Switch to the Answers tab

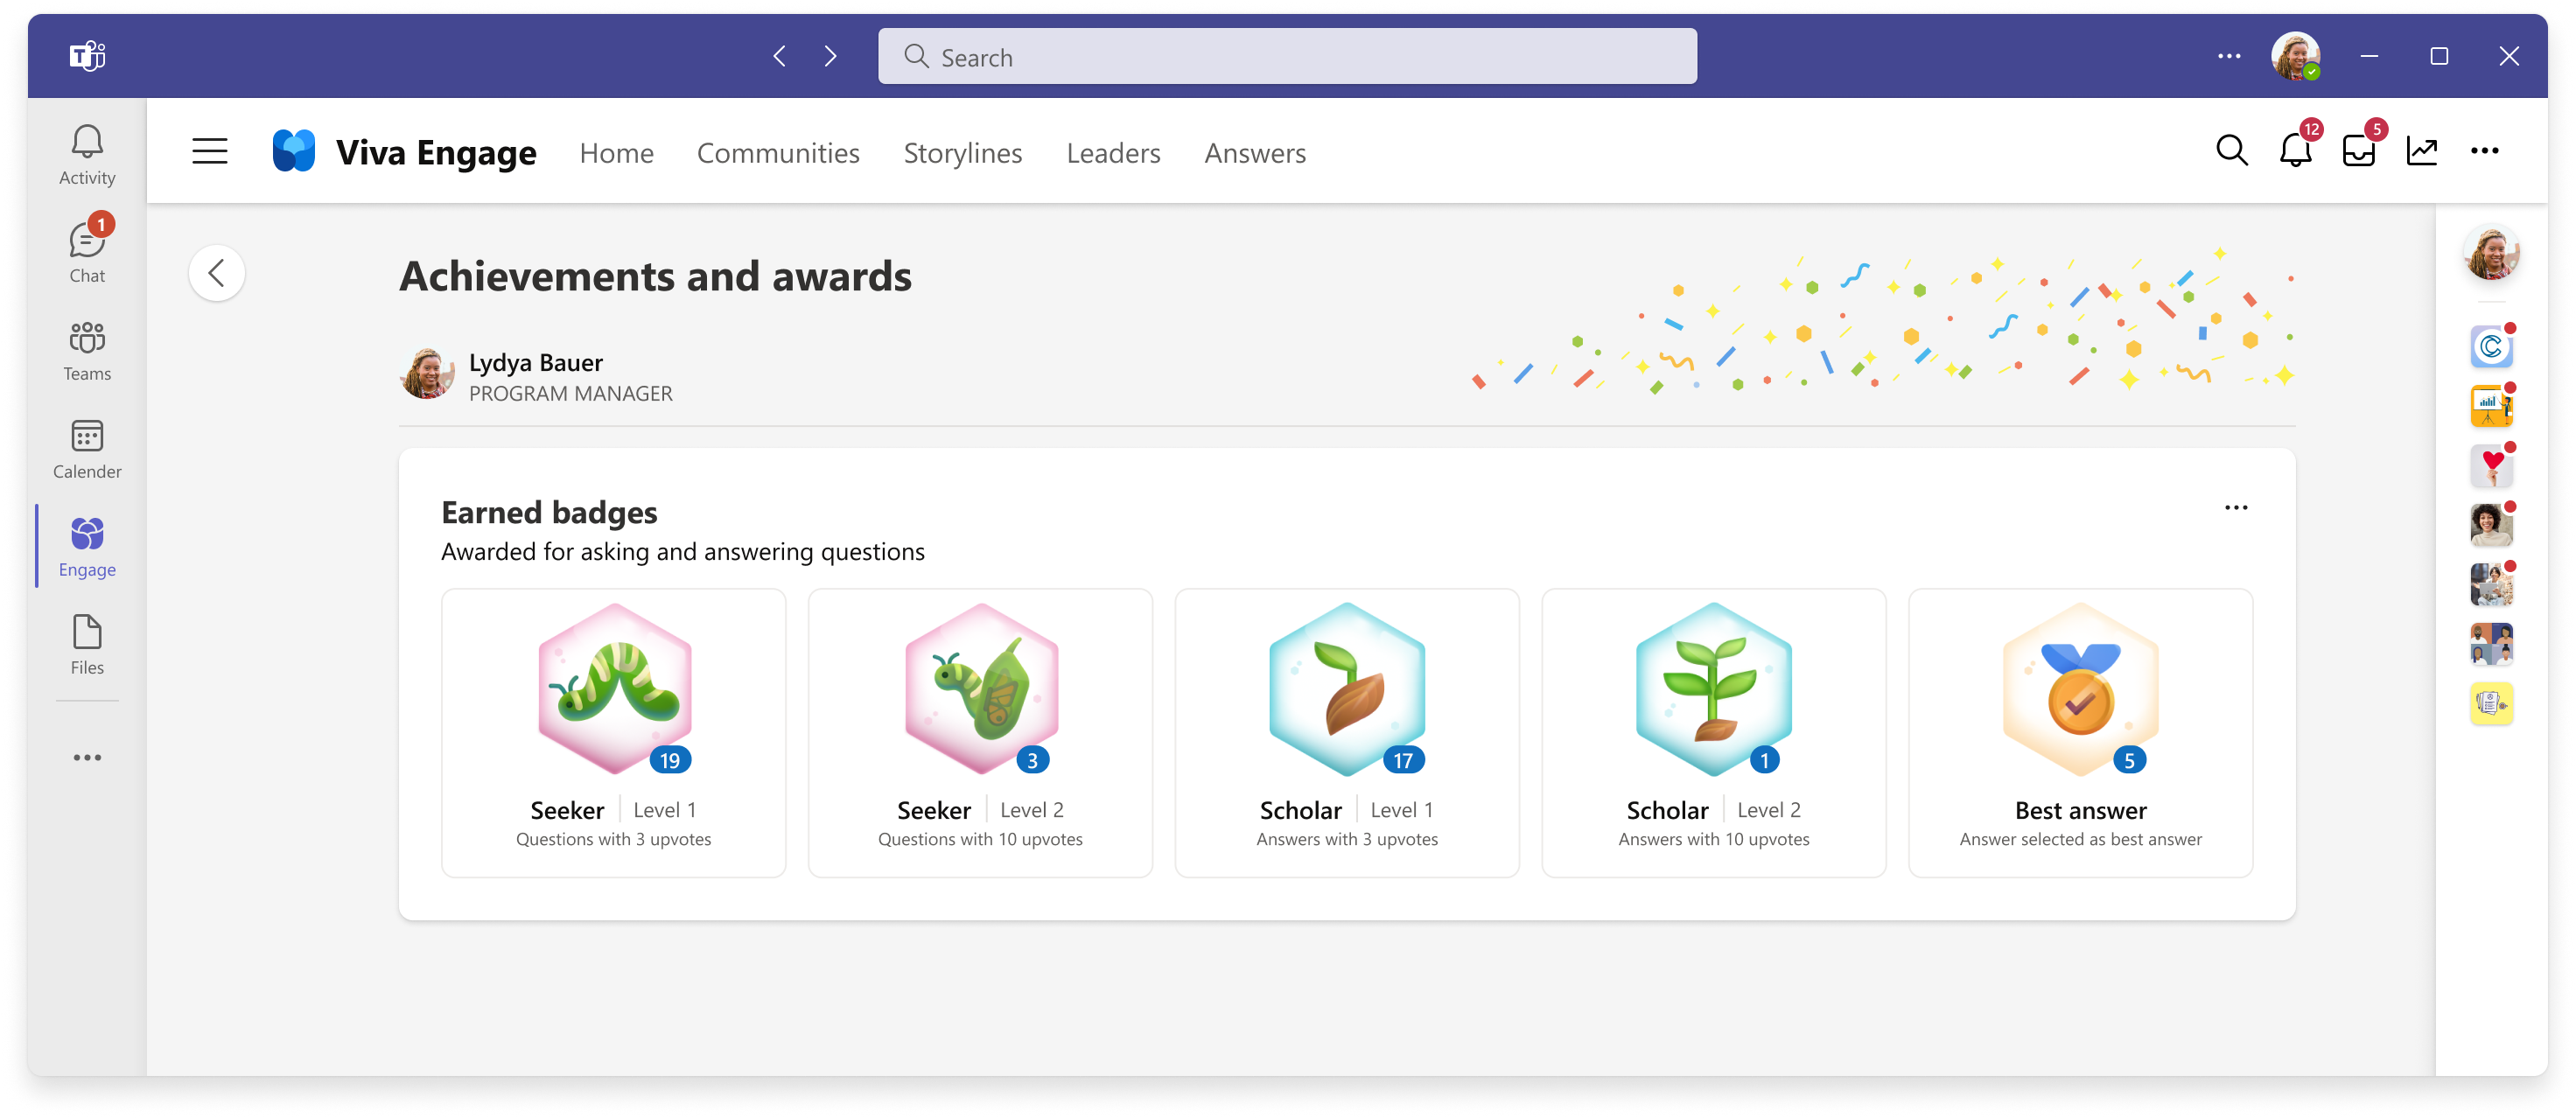tap(1255, 151)
